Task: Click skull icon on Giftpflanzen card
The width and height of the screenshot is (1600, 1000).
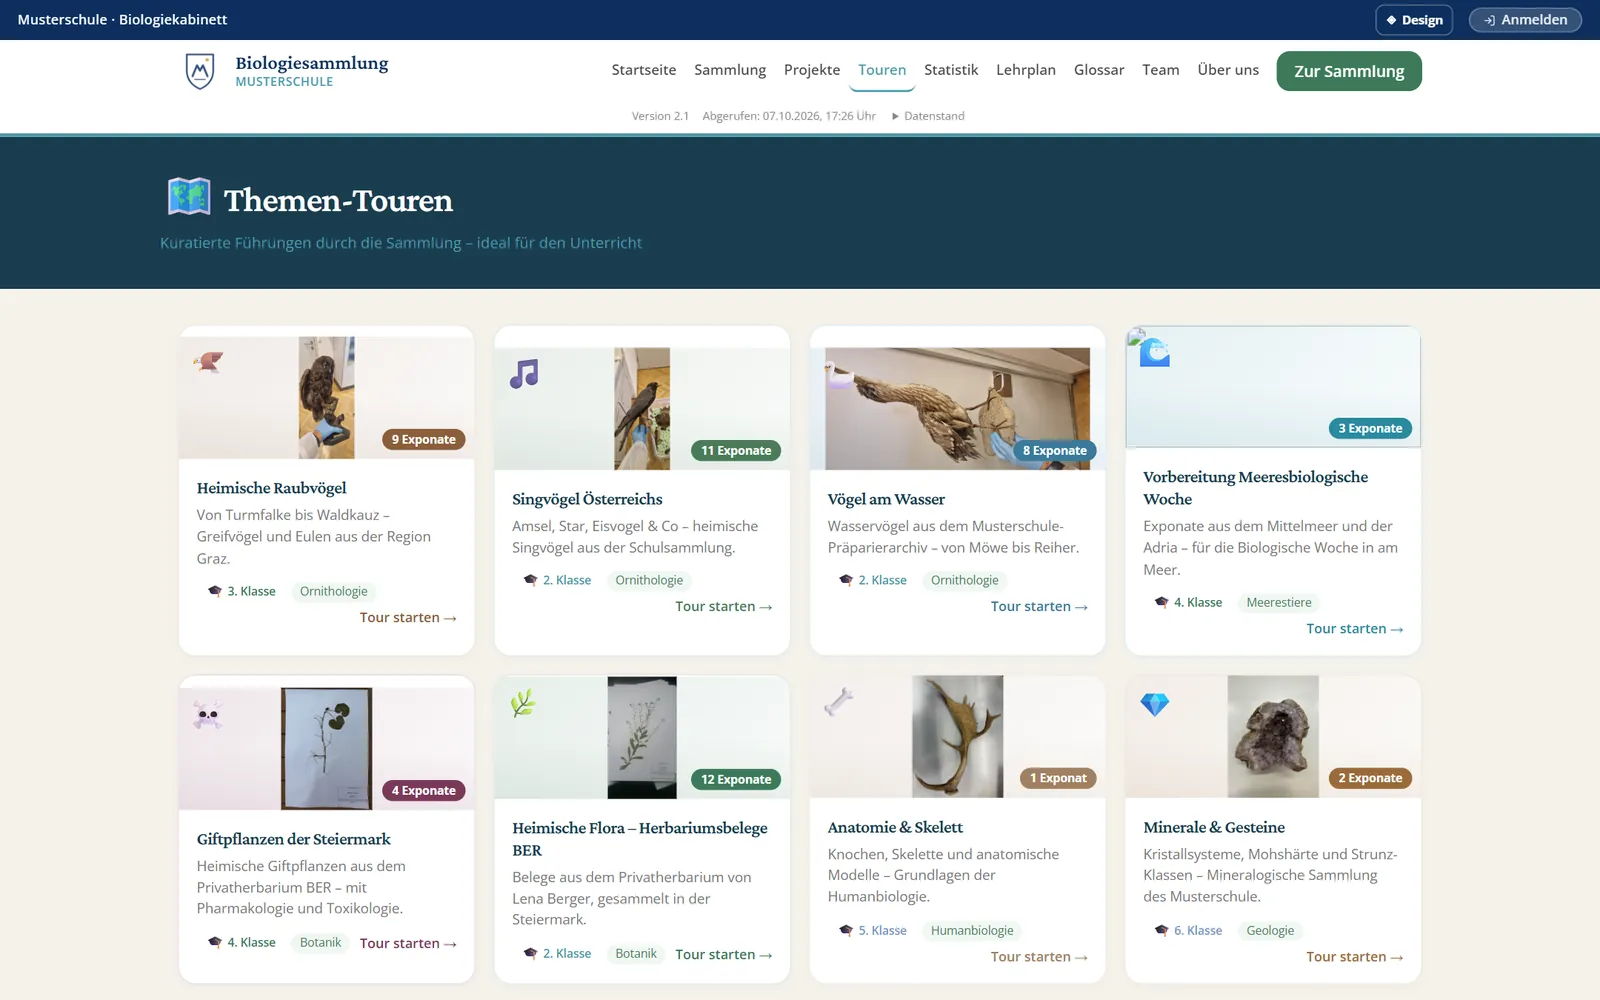Action: pyautogui.click(x=208, y=715)
